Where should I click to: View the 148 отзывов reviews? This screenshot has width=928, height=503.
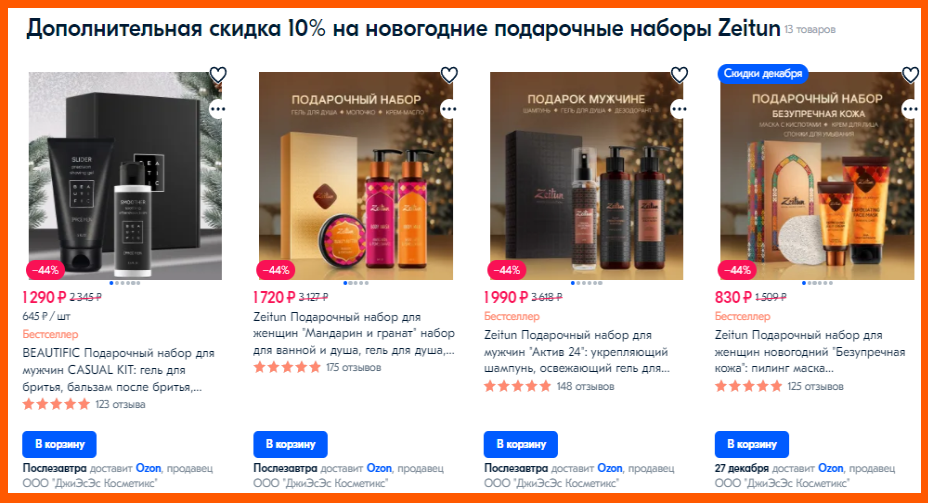click(585, 386)
